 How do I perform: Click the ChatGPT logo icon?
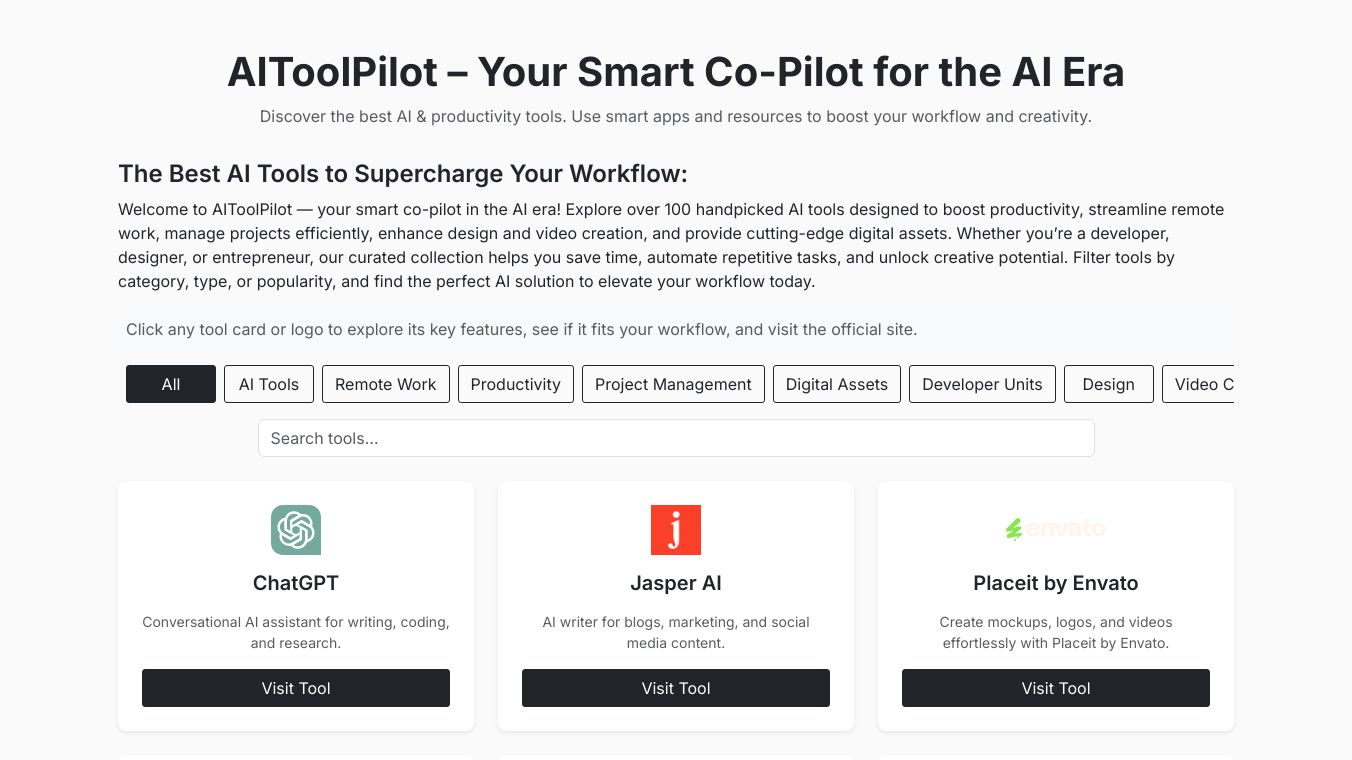[x=296, y=530]
